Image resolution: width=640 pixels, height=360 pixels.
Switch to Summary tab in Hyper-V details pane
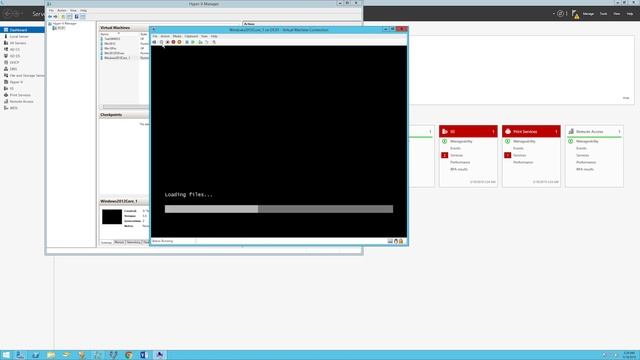pos(106,242)
